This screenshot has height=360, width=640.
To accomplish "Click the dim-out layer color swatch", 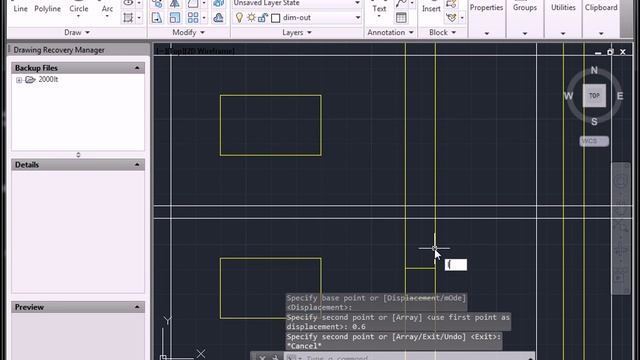I will point(276,18).
